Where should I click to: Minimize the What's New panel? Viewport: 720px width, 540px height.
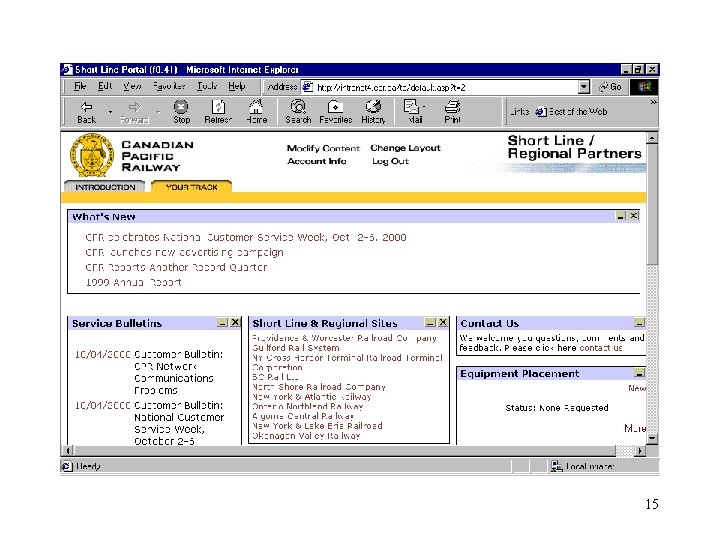tap(620, 216)
